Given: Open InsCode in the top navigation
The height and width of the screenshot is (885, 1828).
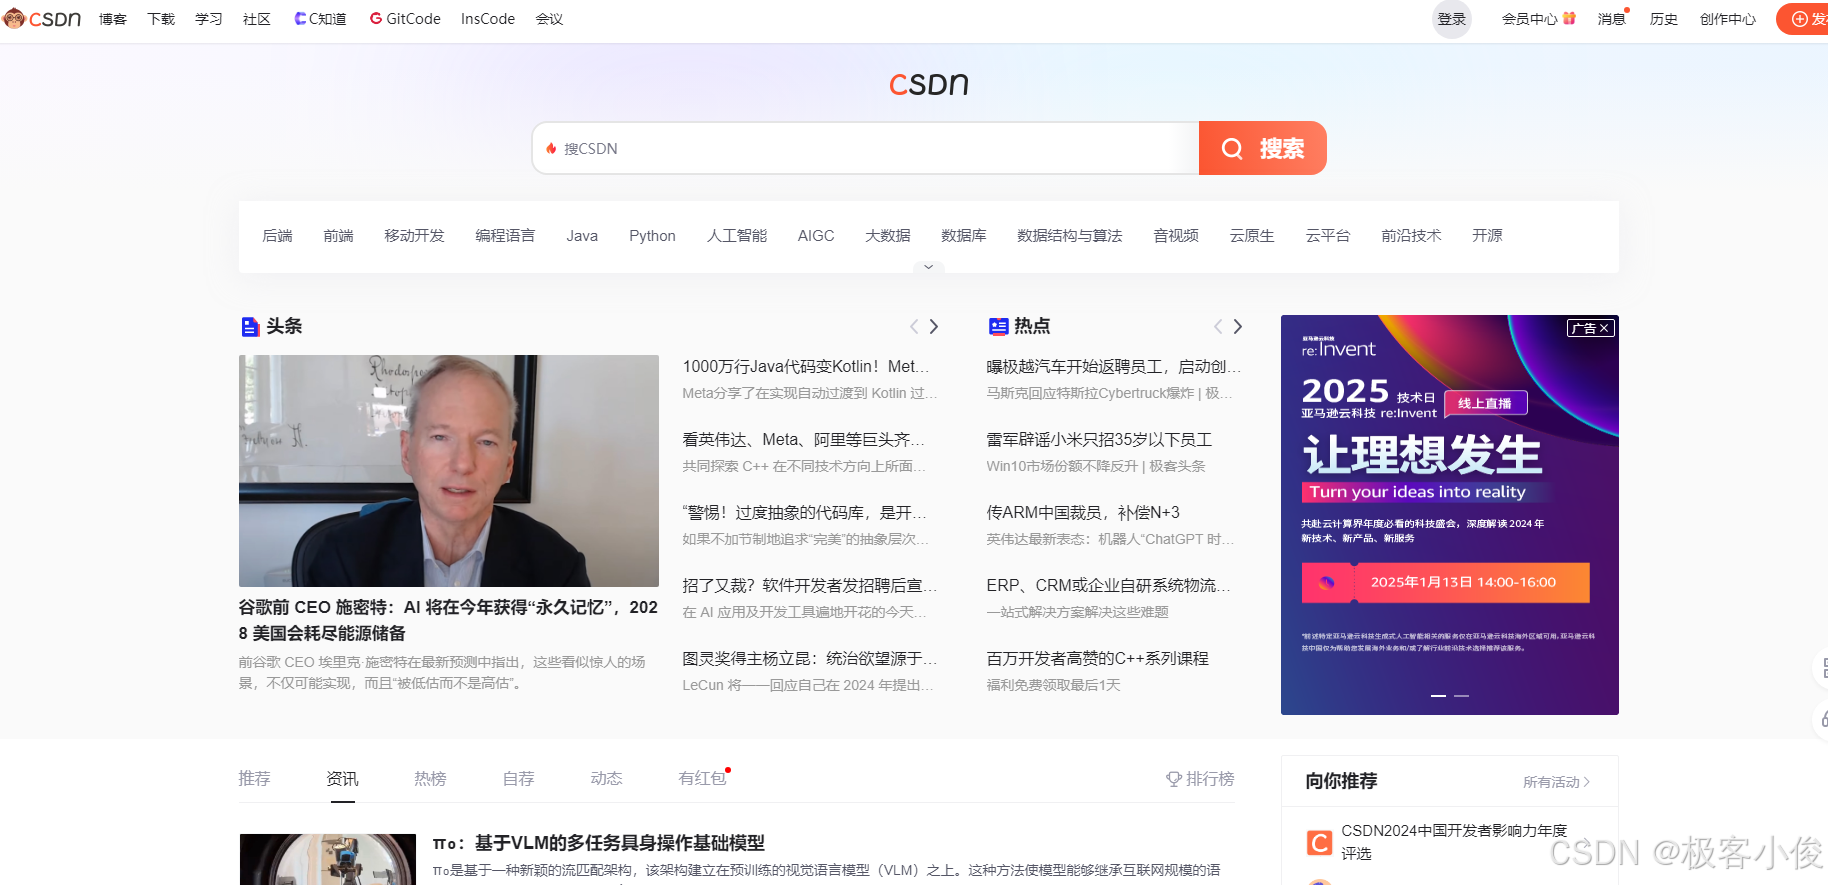Looking at the screenshot, I should tap(488, 19).
